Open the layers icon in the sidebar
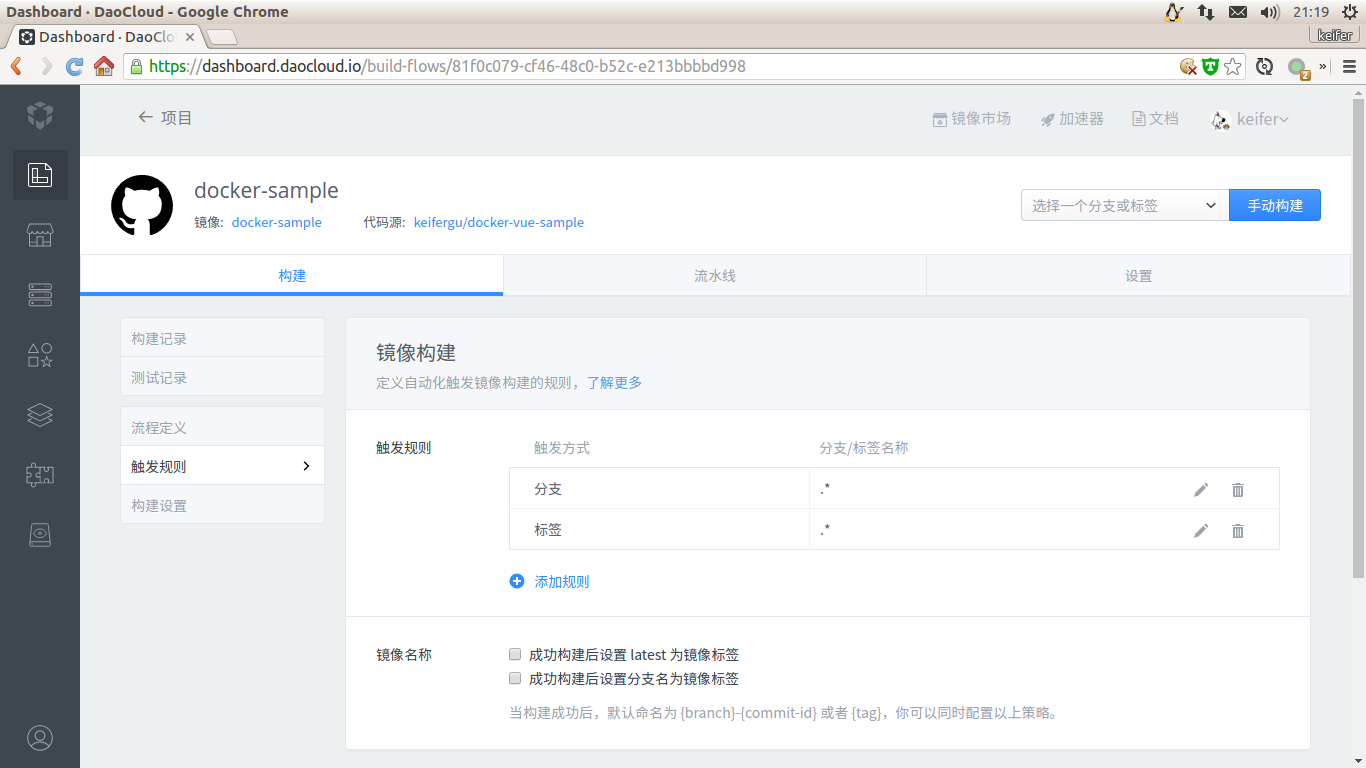This screenshot has height=768, width=1366. pyautogui.click(x=40, y=415)
